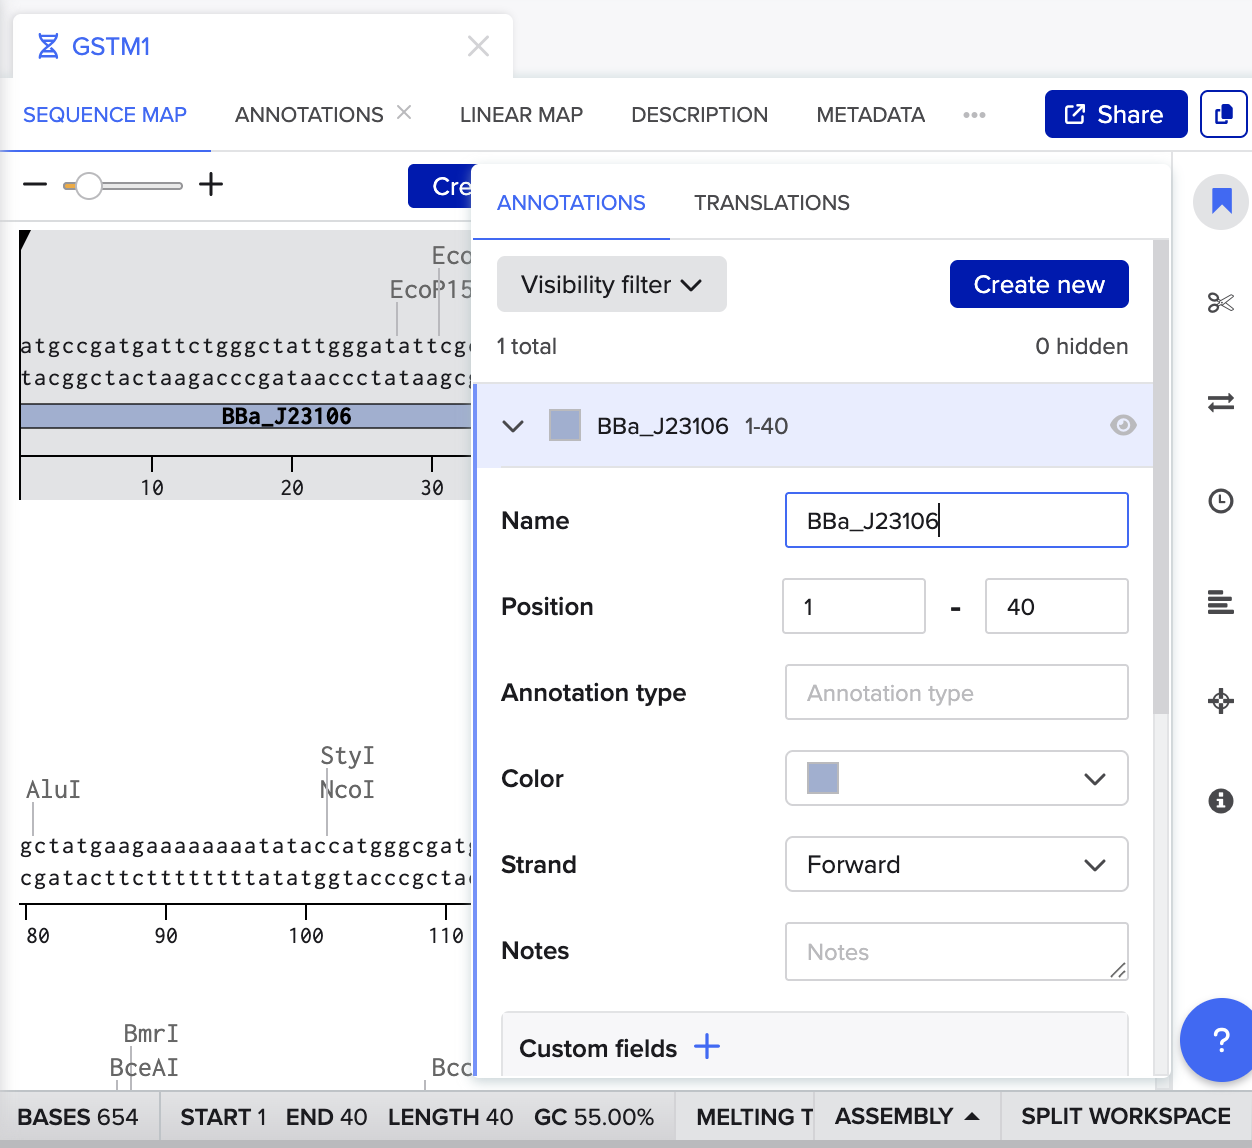Viewport: 1252px width, 1148px height.
Task: Open the Color dropdown
Action: (956, 778)
